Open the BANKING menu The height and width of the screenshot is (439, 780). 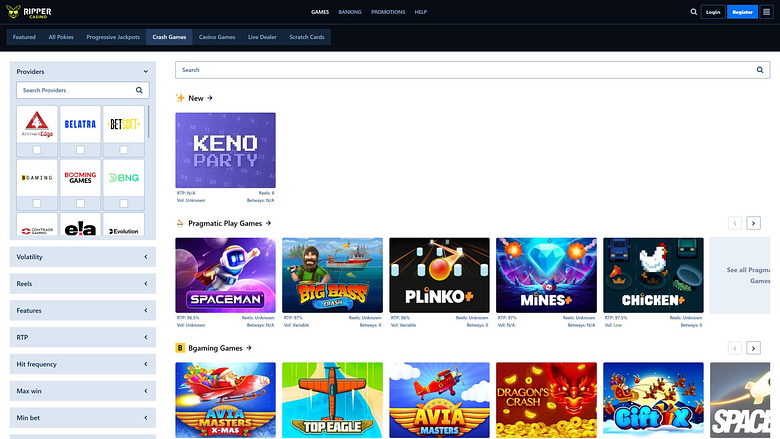[x=350, y=12]
